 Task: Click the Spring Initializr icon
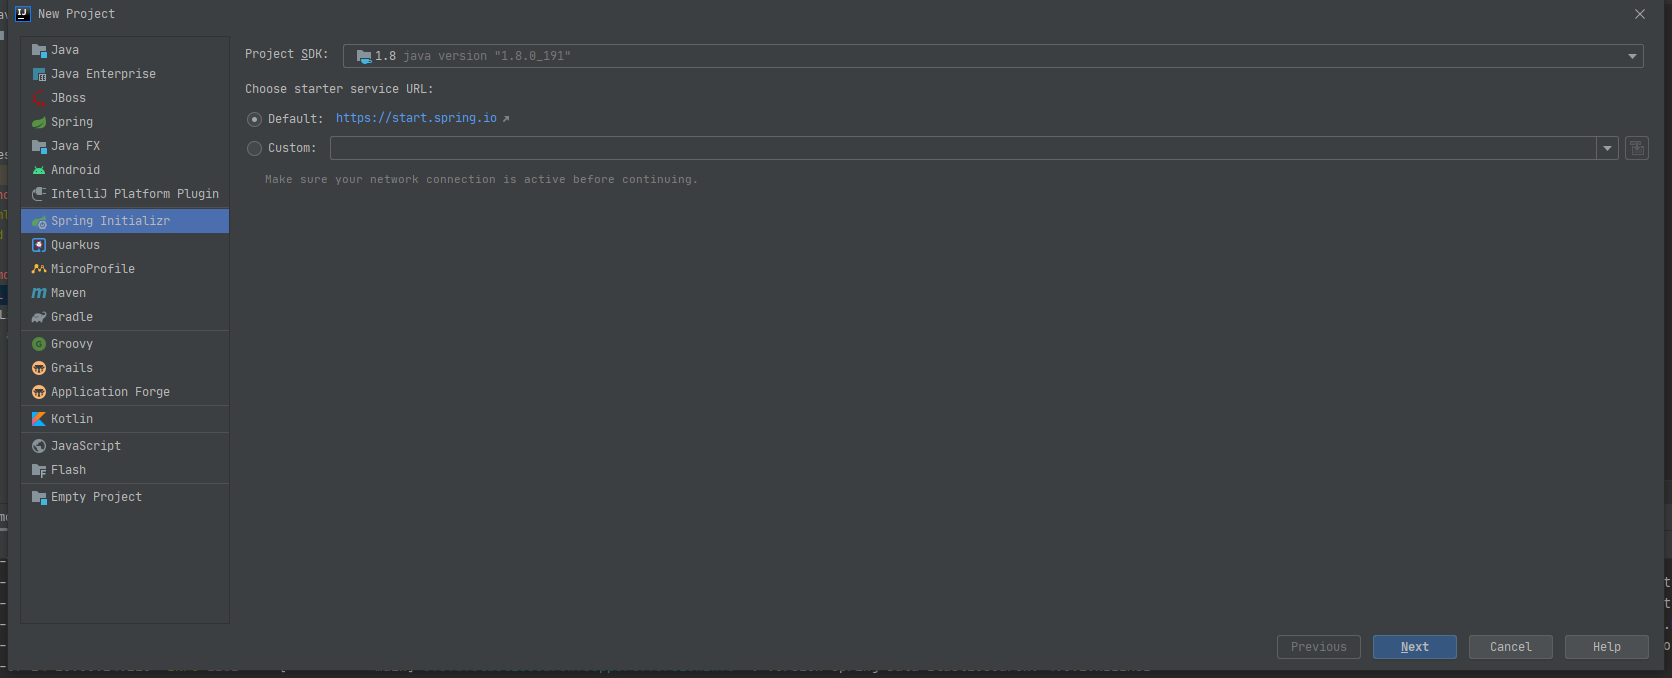(39, 221)
